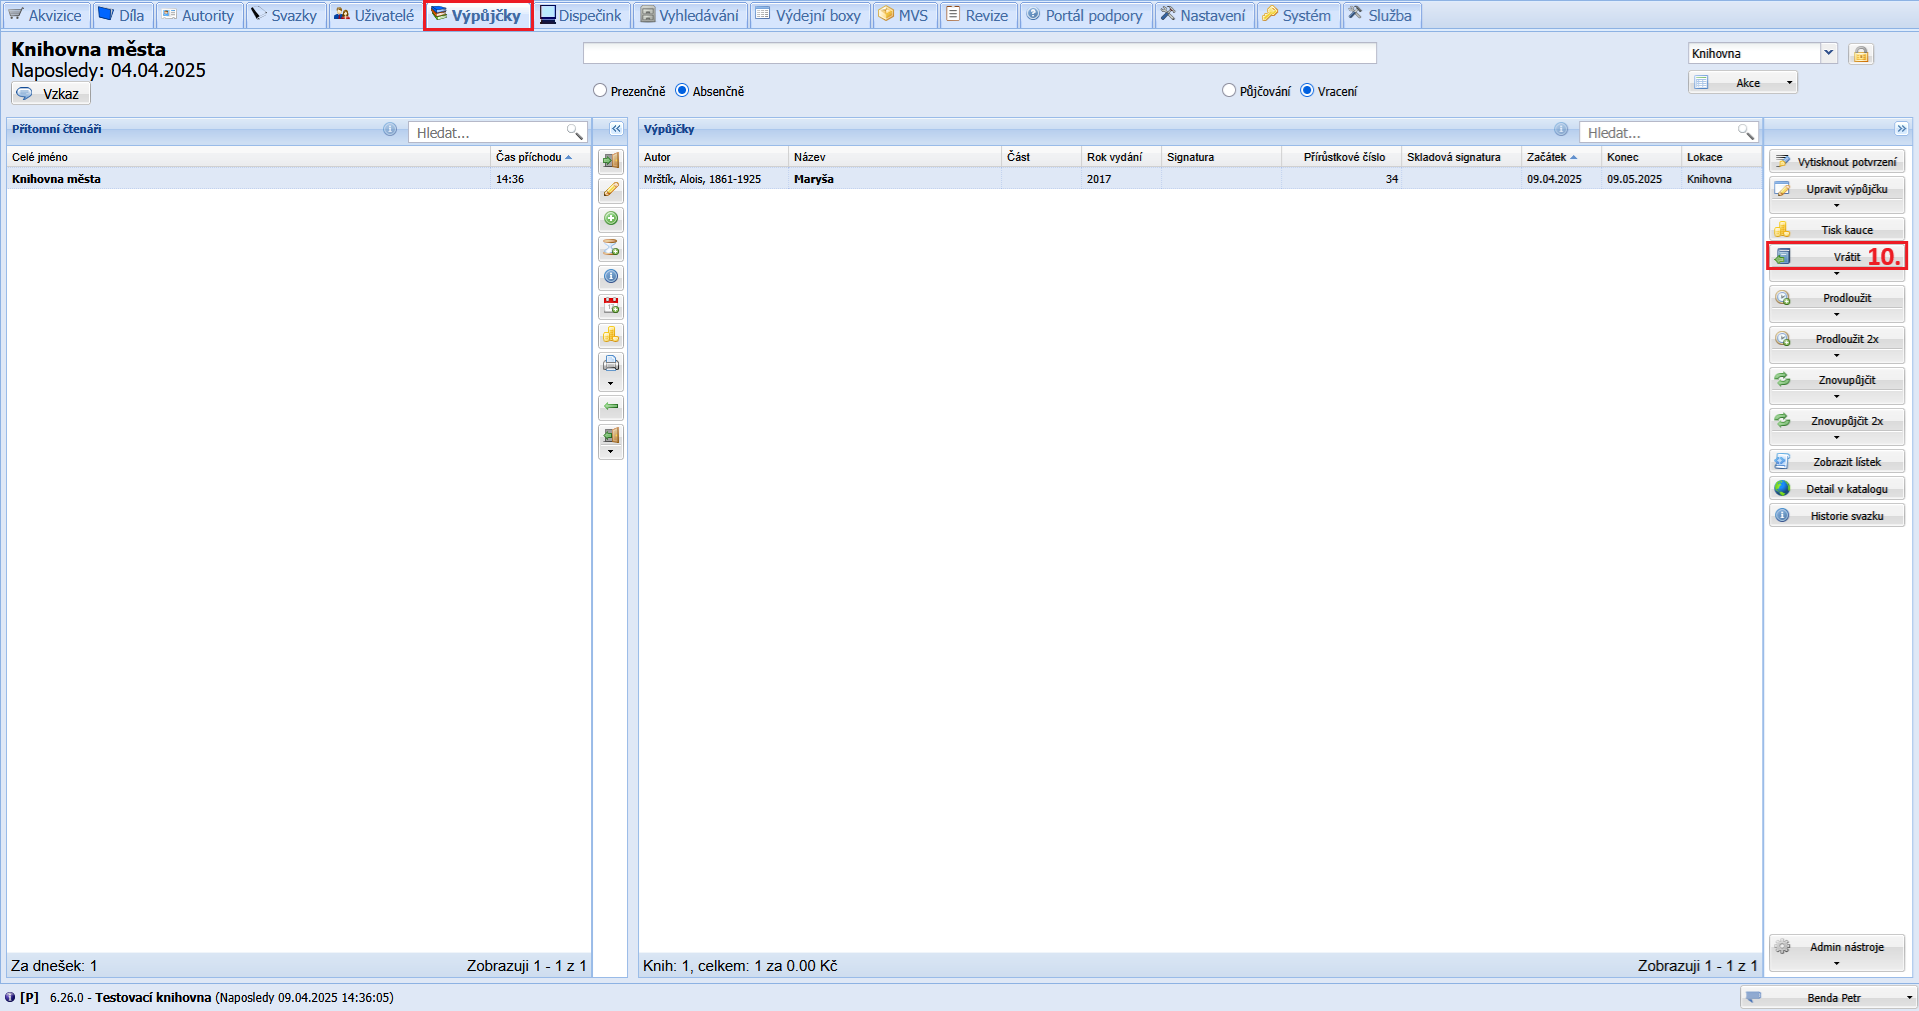Click the Vrátit button
Screen dimensions: 1919x1011
[x=1836, y=257]
